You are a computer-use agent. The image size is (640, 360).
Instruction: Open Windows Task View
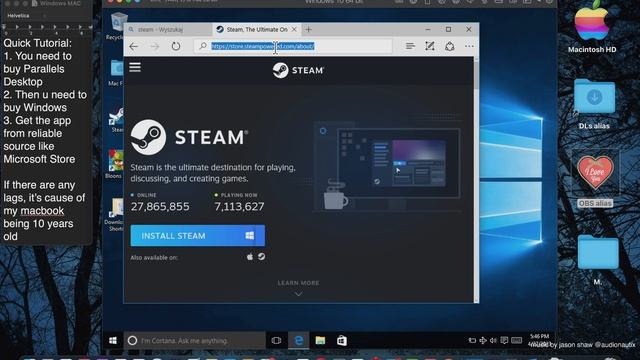(x=276, y=340)
